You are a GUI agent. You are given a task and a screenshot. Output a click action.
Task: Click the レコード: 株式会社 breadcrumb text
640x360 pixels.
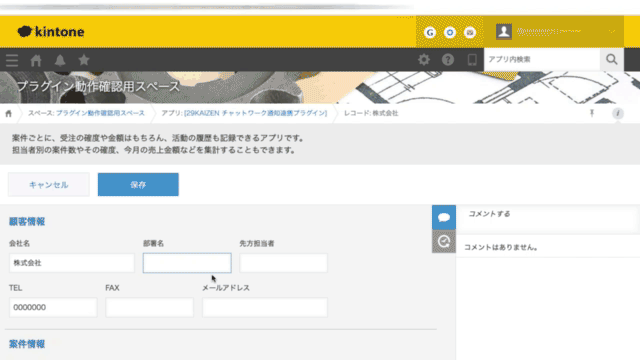click(371, 113)
